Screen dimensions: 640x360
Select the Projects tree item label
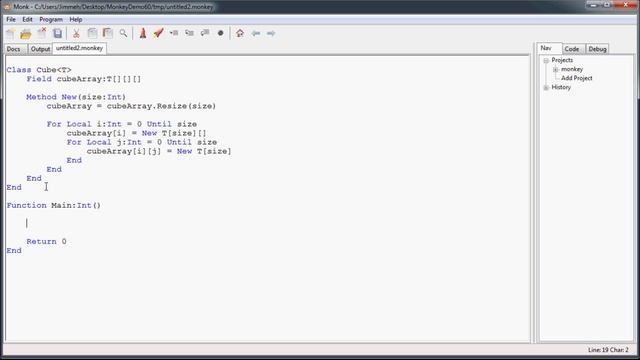point(562,60)
